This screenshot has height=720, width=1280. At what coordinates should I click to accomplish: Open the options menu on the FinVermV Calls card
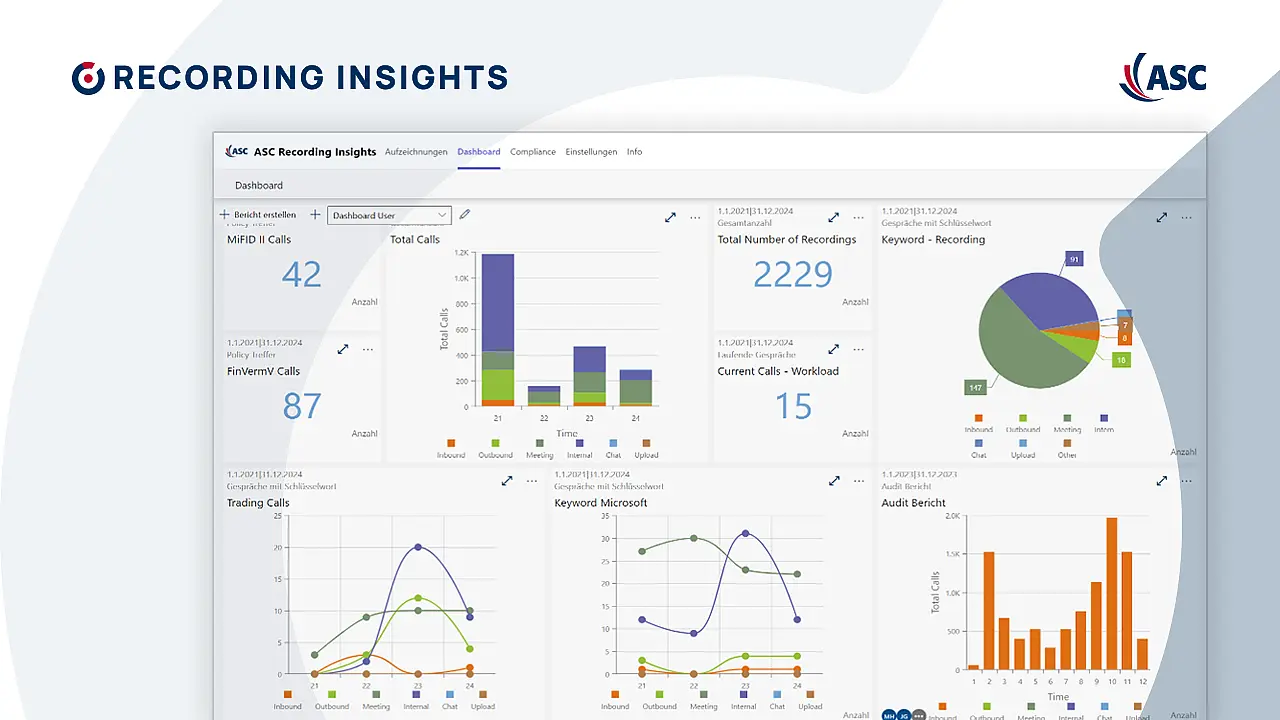point(367,349)
